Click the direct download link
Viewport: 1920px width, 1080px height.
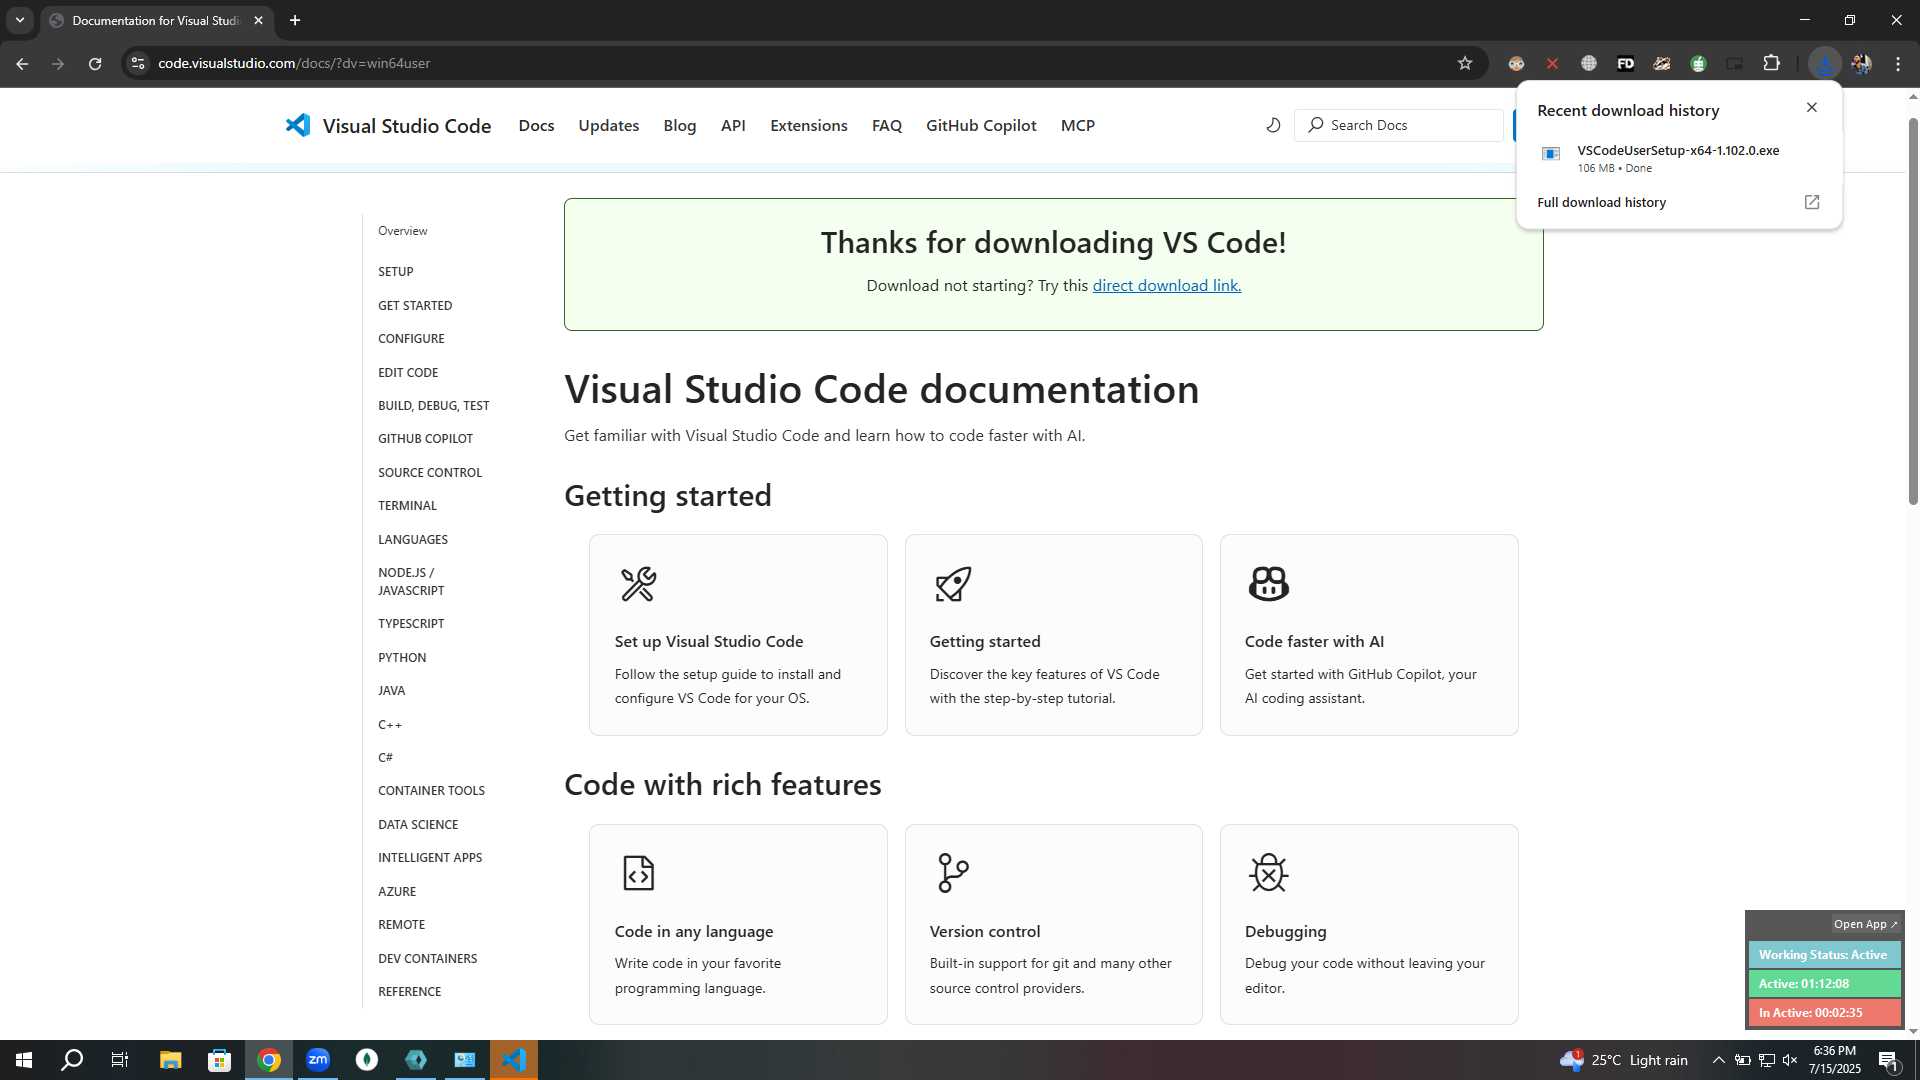(1166, 285)
